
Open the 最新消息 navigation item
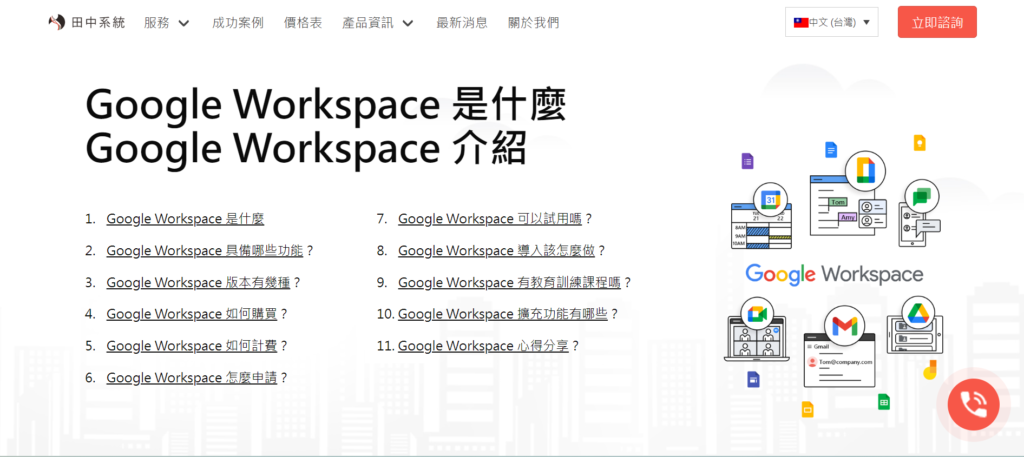point(462,23)
